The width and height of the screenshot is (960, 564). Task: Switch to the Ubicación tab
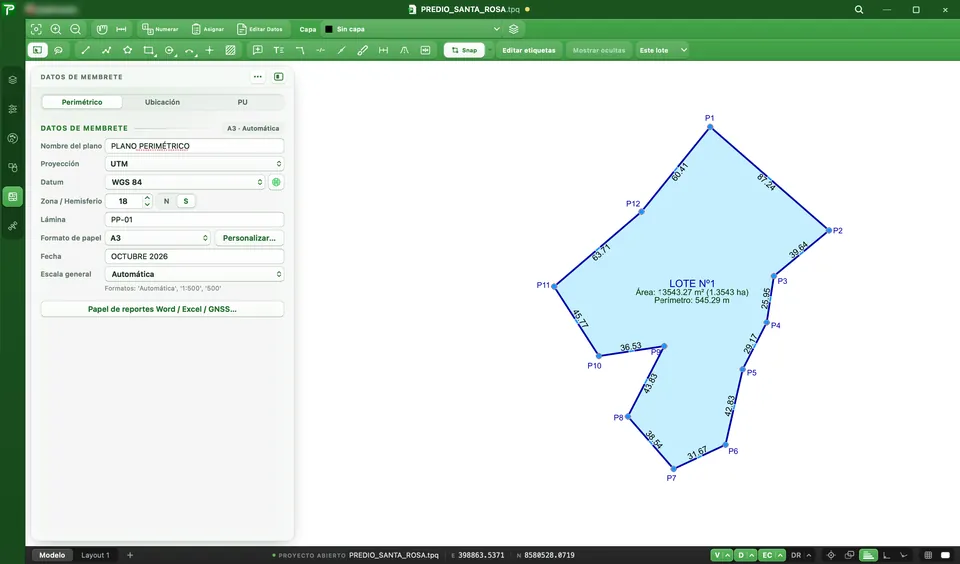point(162,102)
